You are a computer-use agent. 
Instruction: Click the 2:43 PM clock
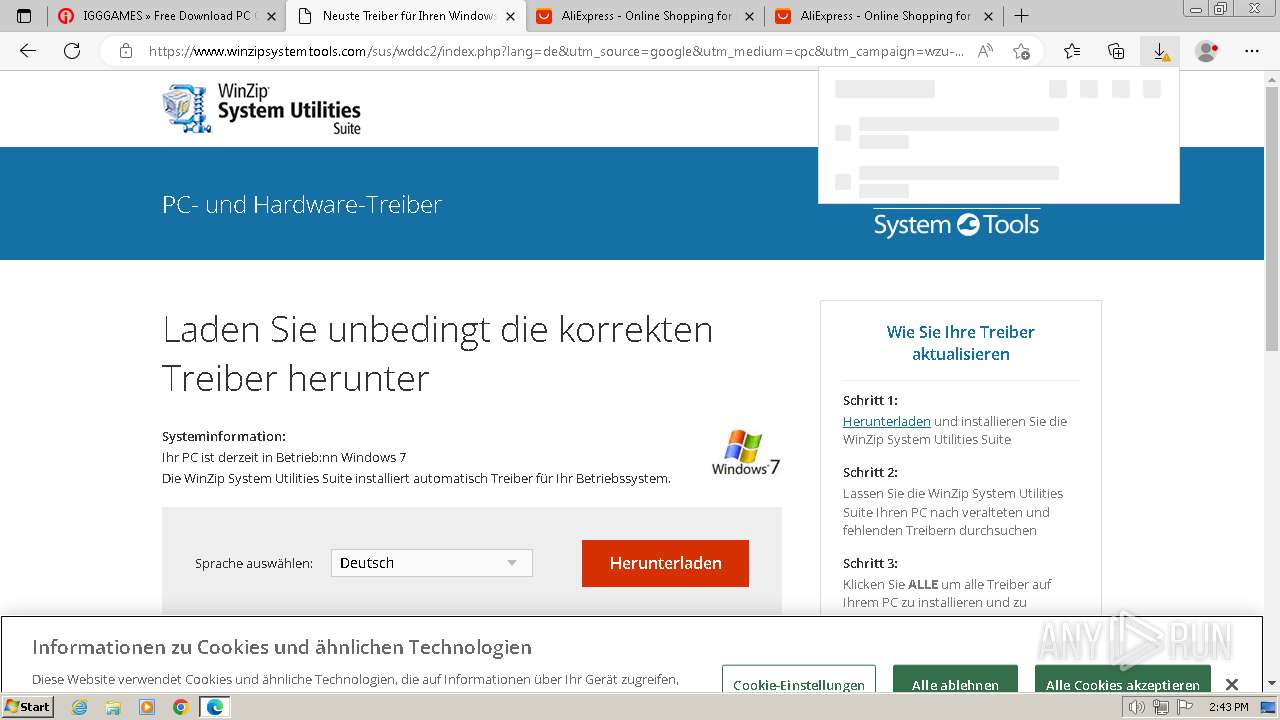click(1228, 707)
